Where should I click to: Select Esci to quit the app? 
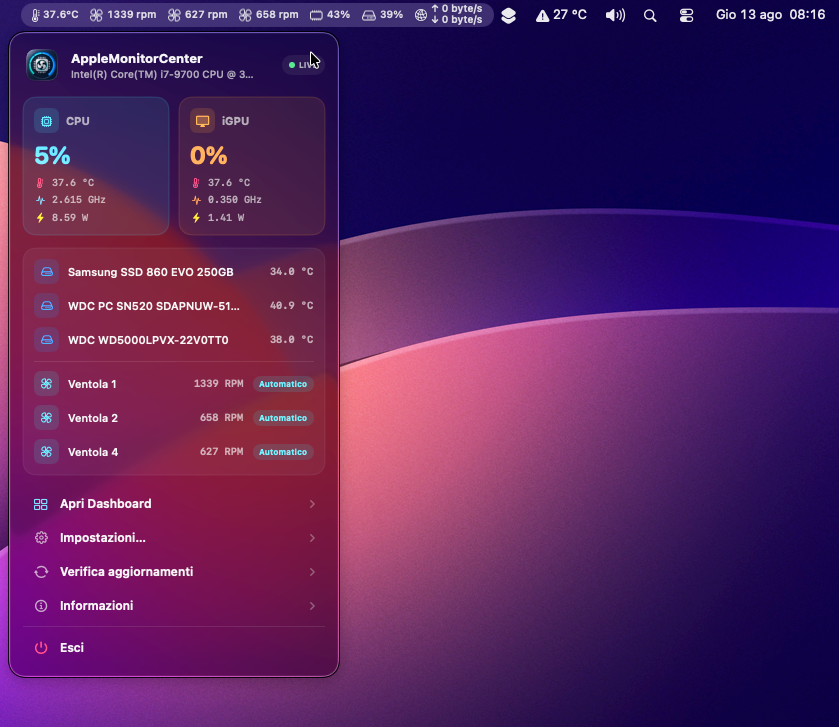[174, 648]
